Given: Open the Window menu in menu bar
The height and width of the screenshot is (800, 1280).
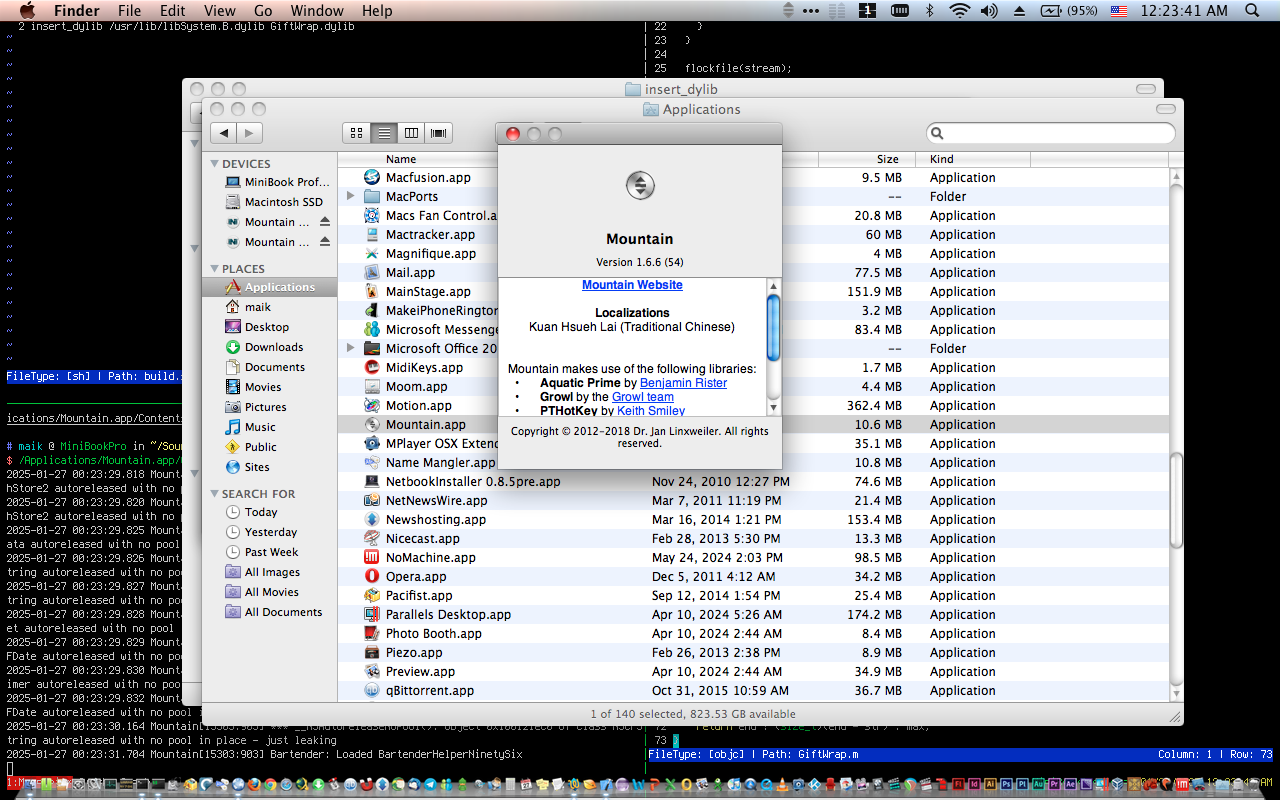Looking at the screenshot, I should [x=317, y=11].
